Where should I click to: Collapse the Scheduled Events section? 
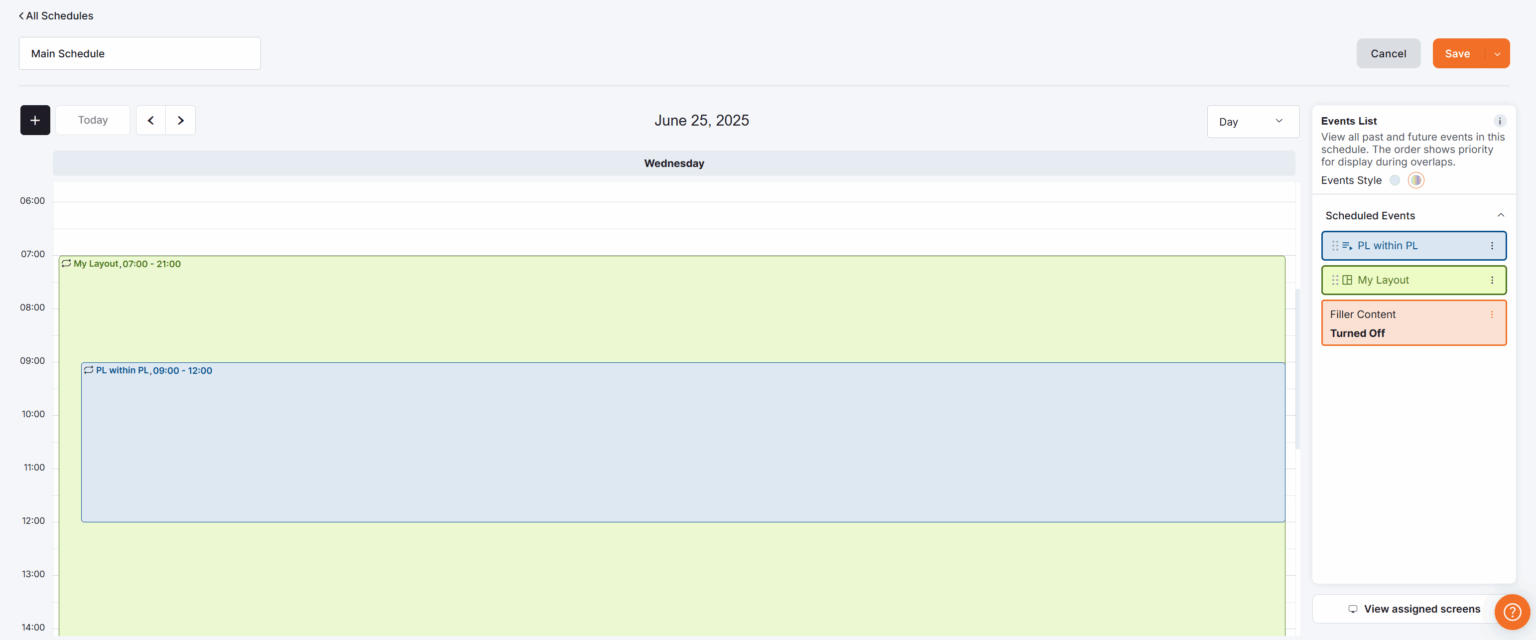pyautogui.click(x=1500, y=214)
